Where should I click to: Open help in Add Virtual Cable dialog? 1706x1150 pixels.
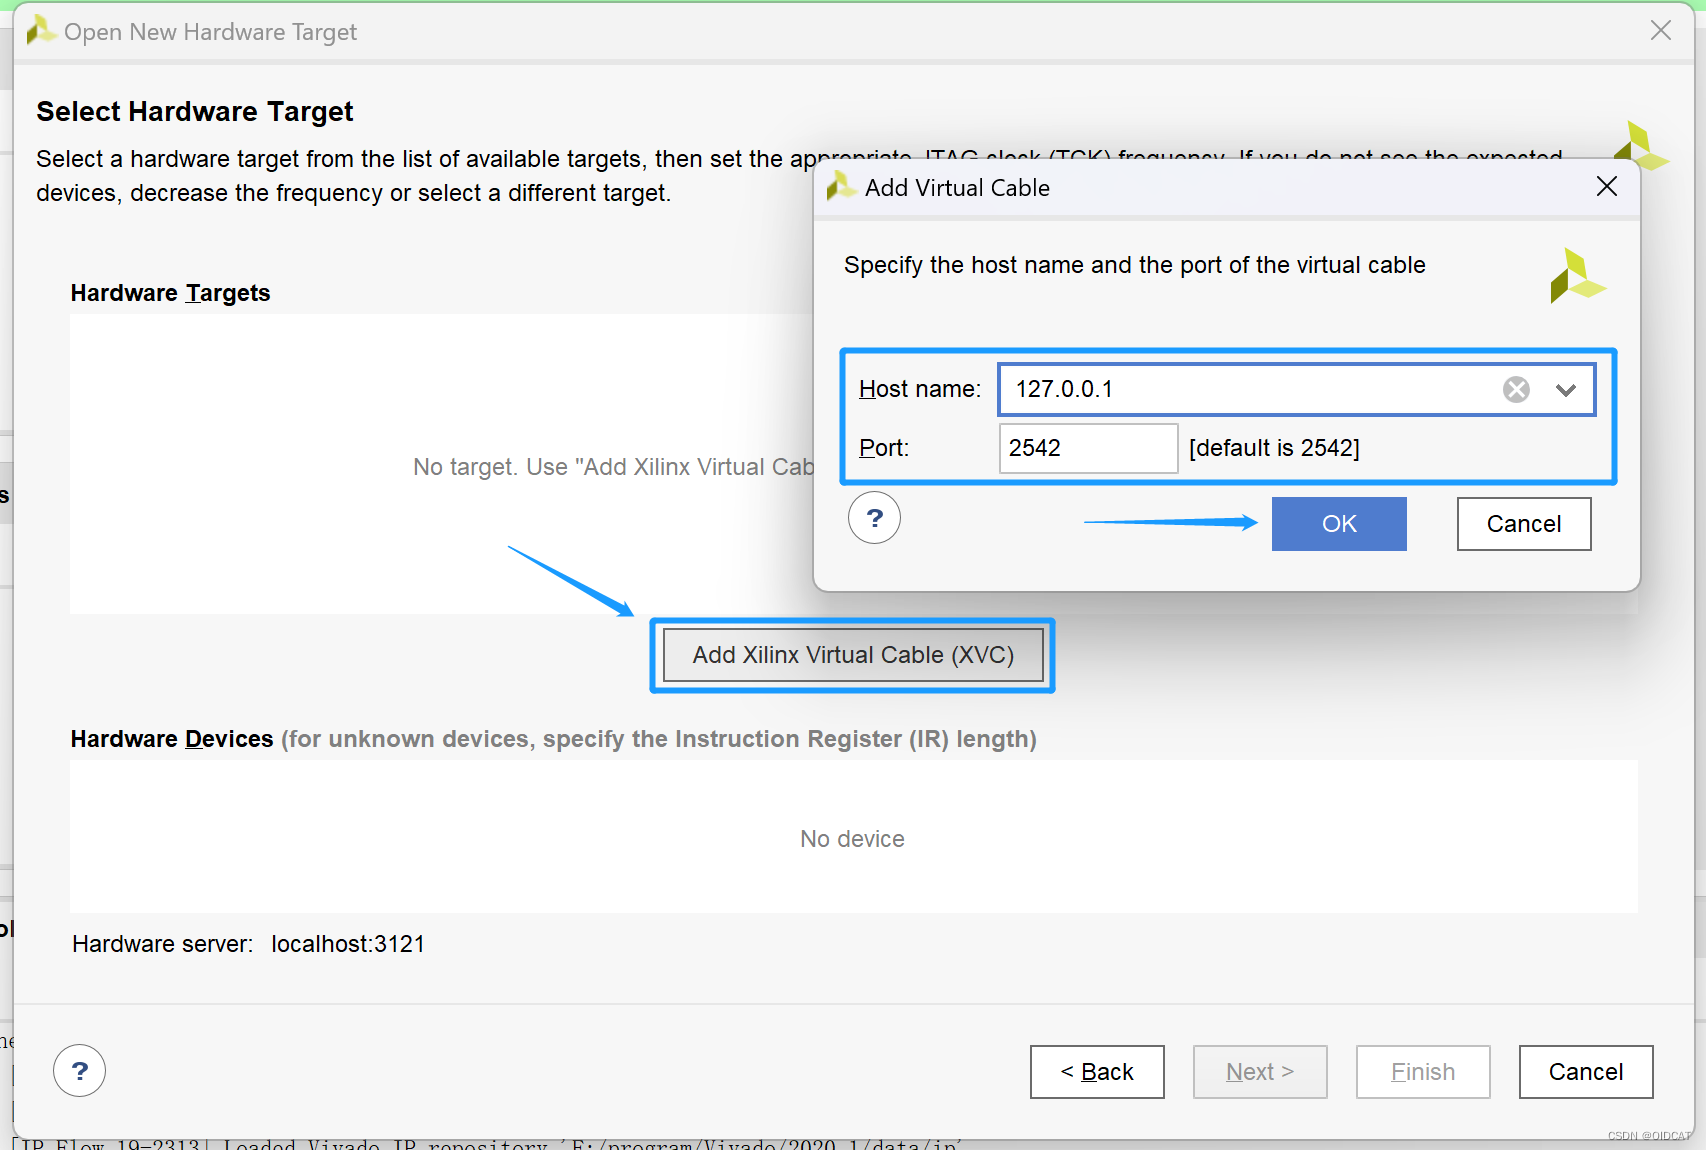tap(875, 518)
